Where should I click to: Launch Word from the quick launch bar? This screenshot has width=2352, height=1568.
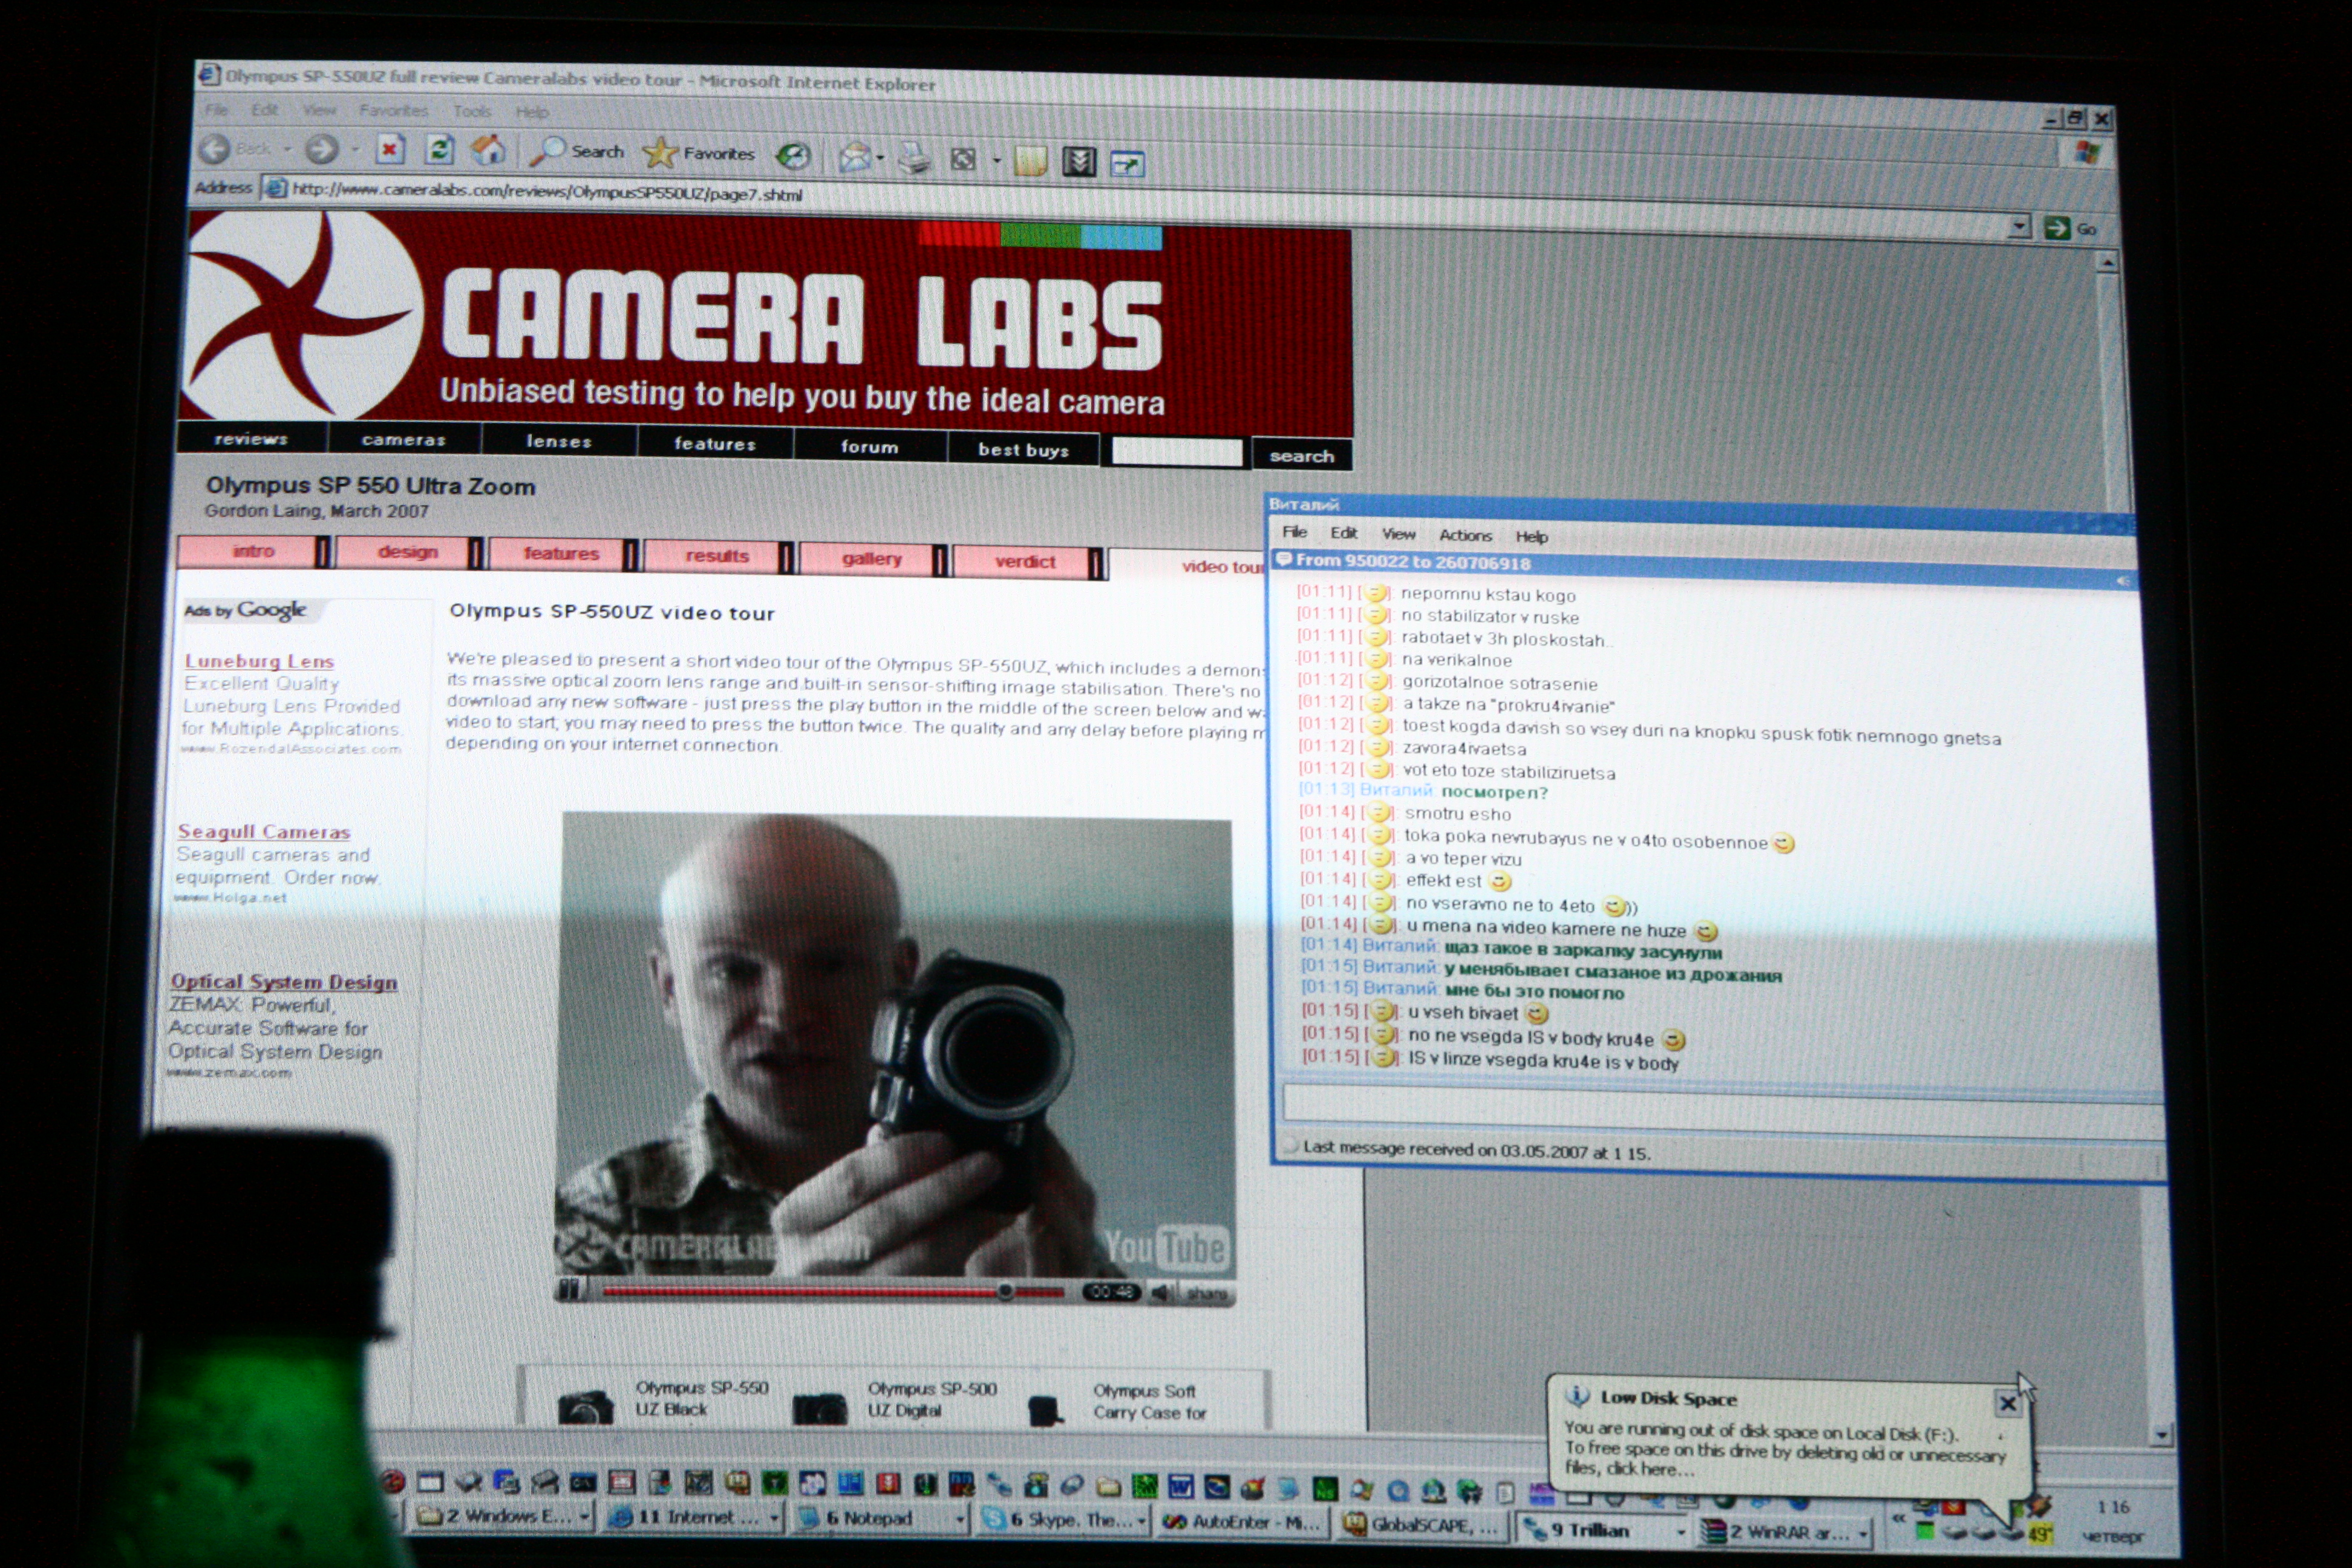(x=1180, y=1487)
